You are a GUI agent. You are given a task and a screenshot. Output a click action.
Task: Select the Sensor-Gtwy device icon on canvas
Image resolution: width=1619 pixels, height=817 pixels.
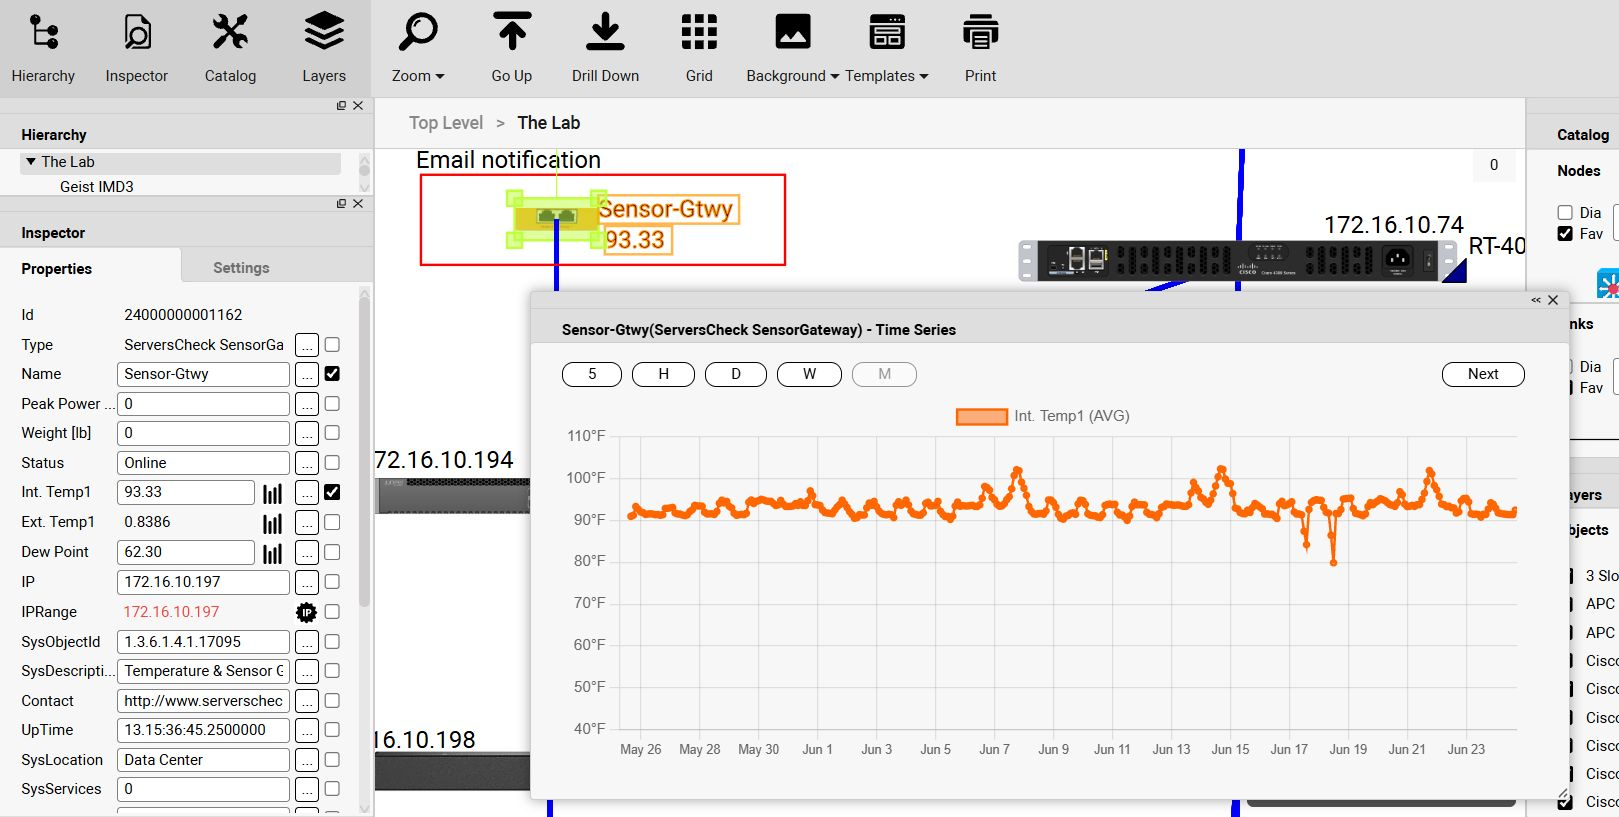[x=557, y=217]
